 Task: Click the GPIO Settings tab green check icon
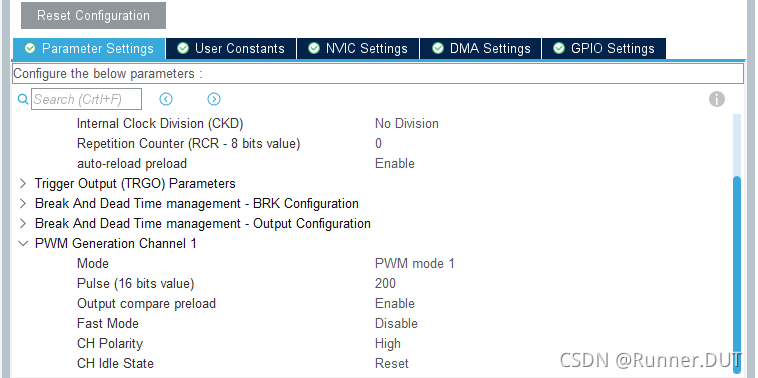pyautogui.click(x=559, y=48)
